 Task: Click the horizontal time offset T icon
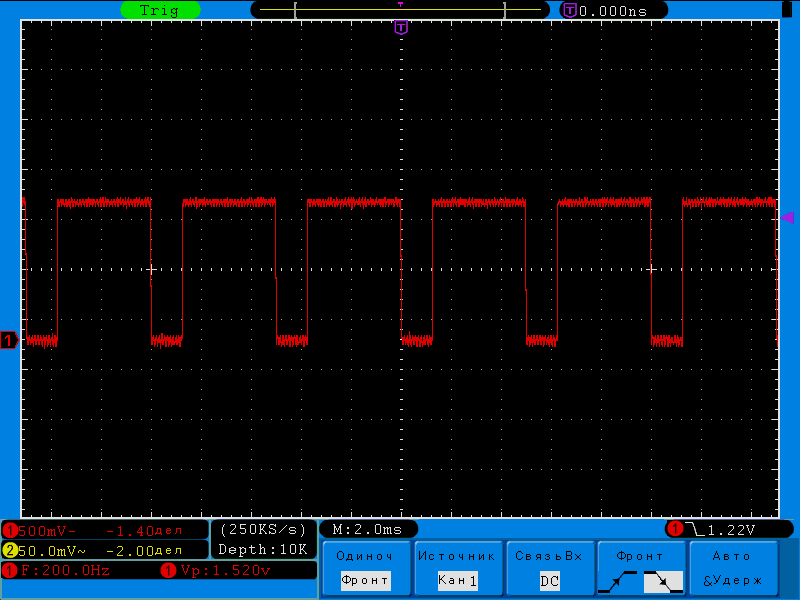(x=570, y=10)
